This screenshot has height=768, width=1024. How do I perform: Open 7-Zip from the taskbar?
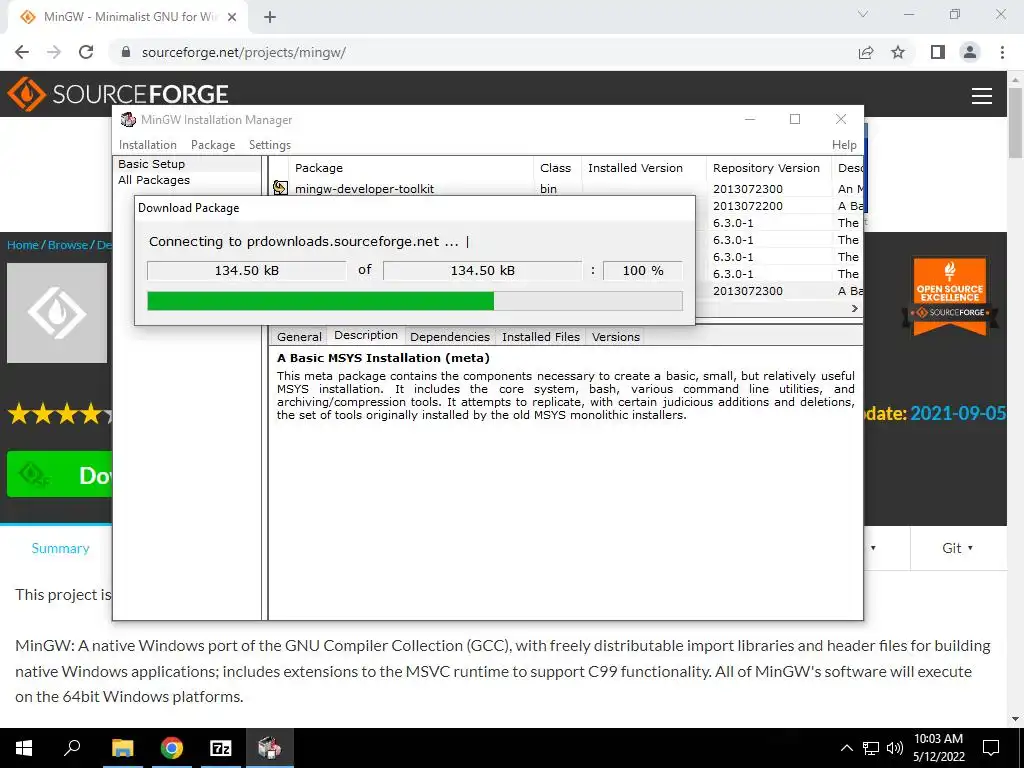pos(221,748)
